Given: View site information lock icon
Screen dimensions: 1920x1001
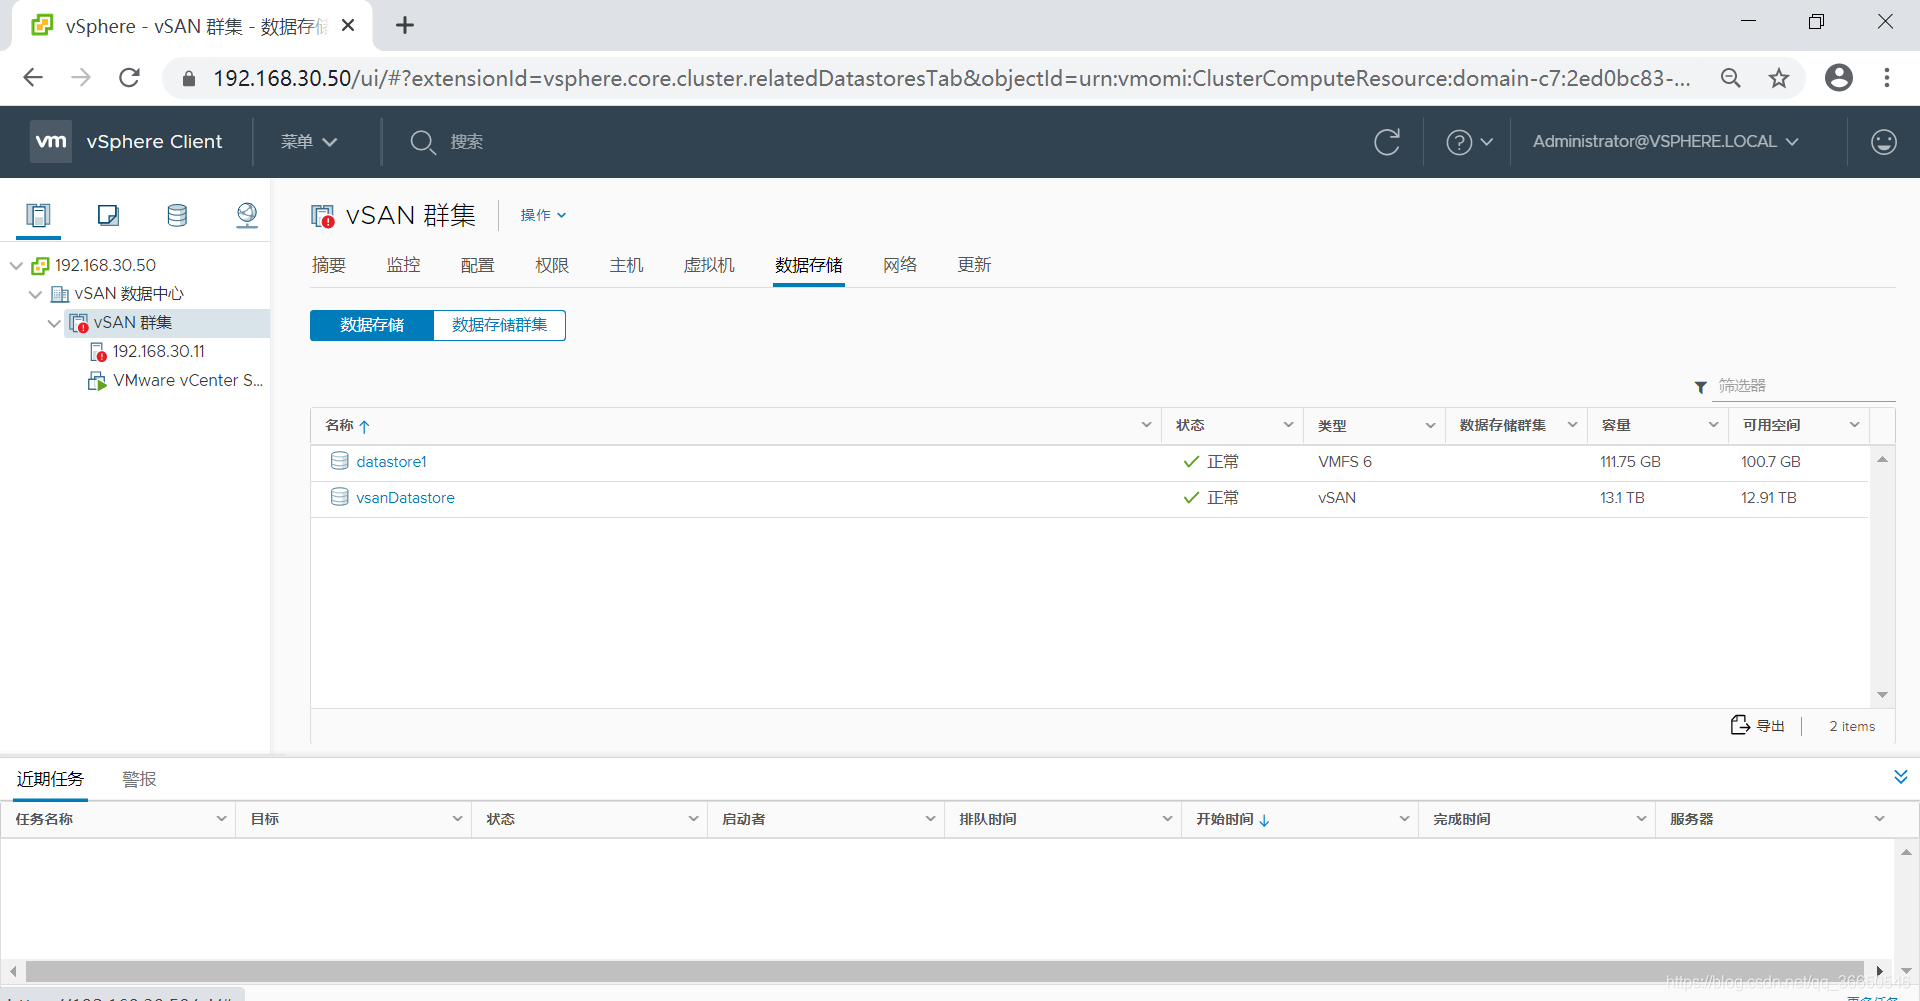Looking at the screenshot, I should (x=188, y=78).
